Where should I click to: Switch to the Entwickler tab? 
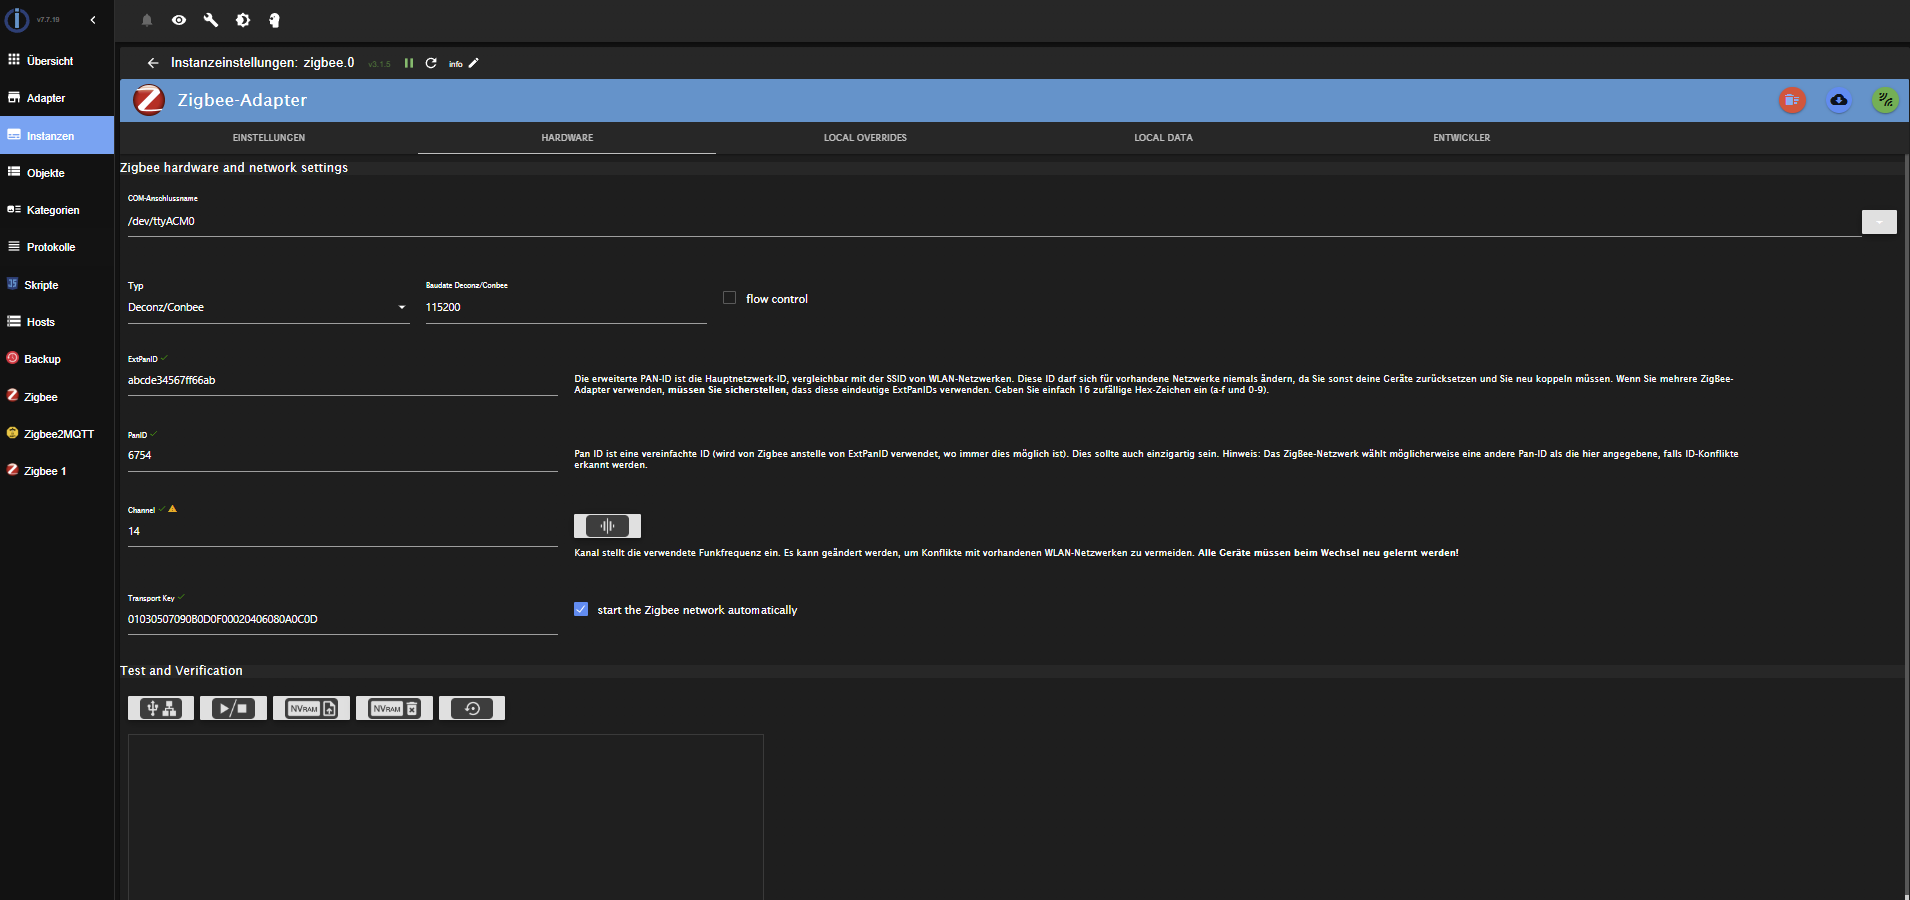coord(1461,138)
